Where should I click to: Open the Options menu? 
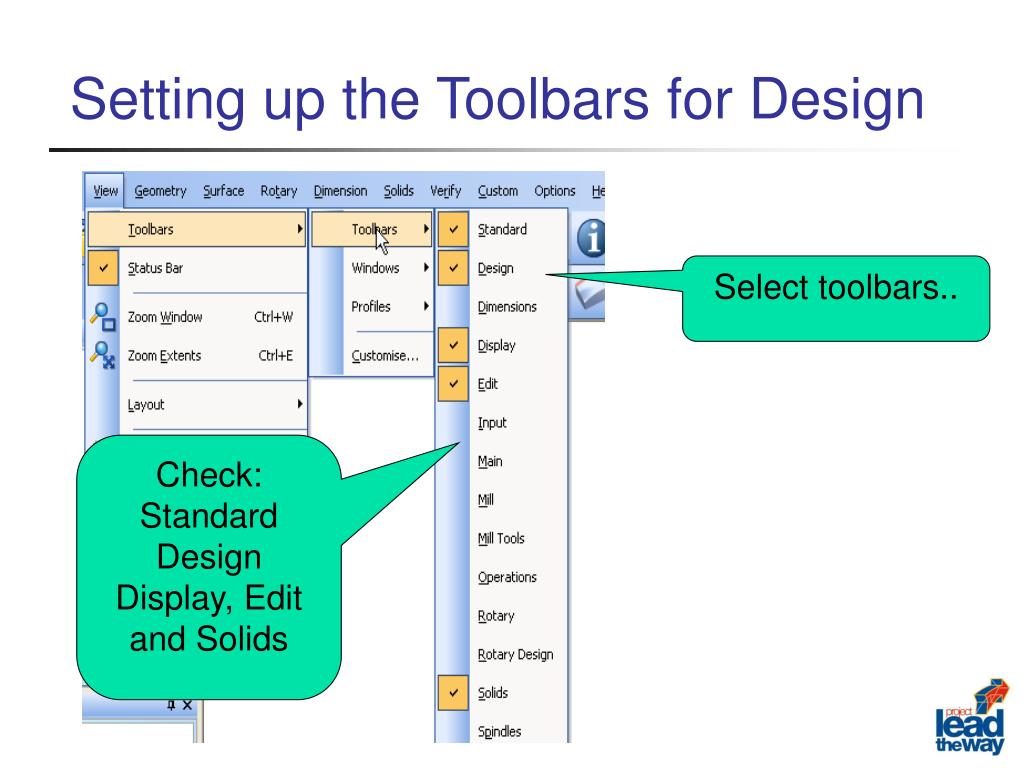pyautogui.click(x=554, y=191)
